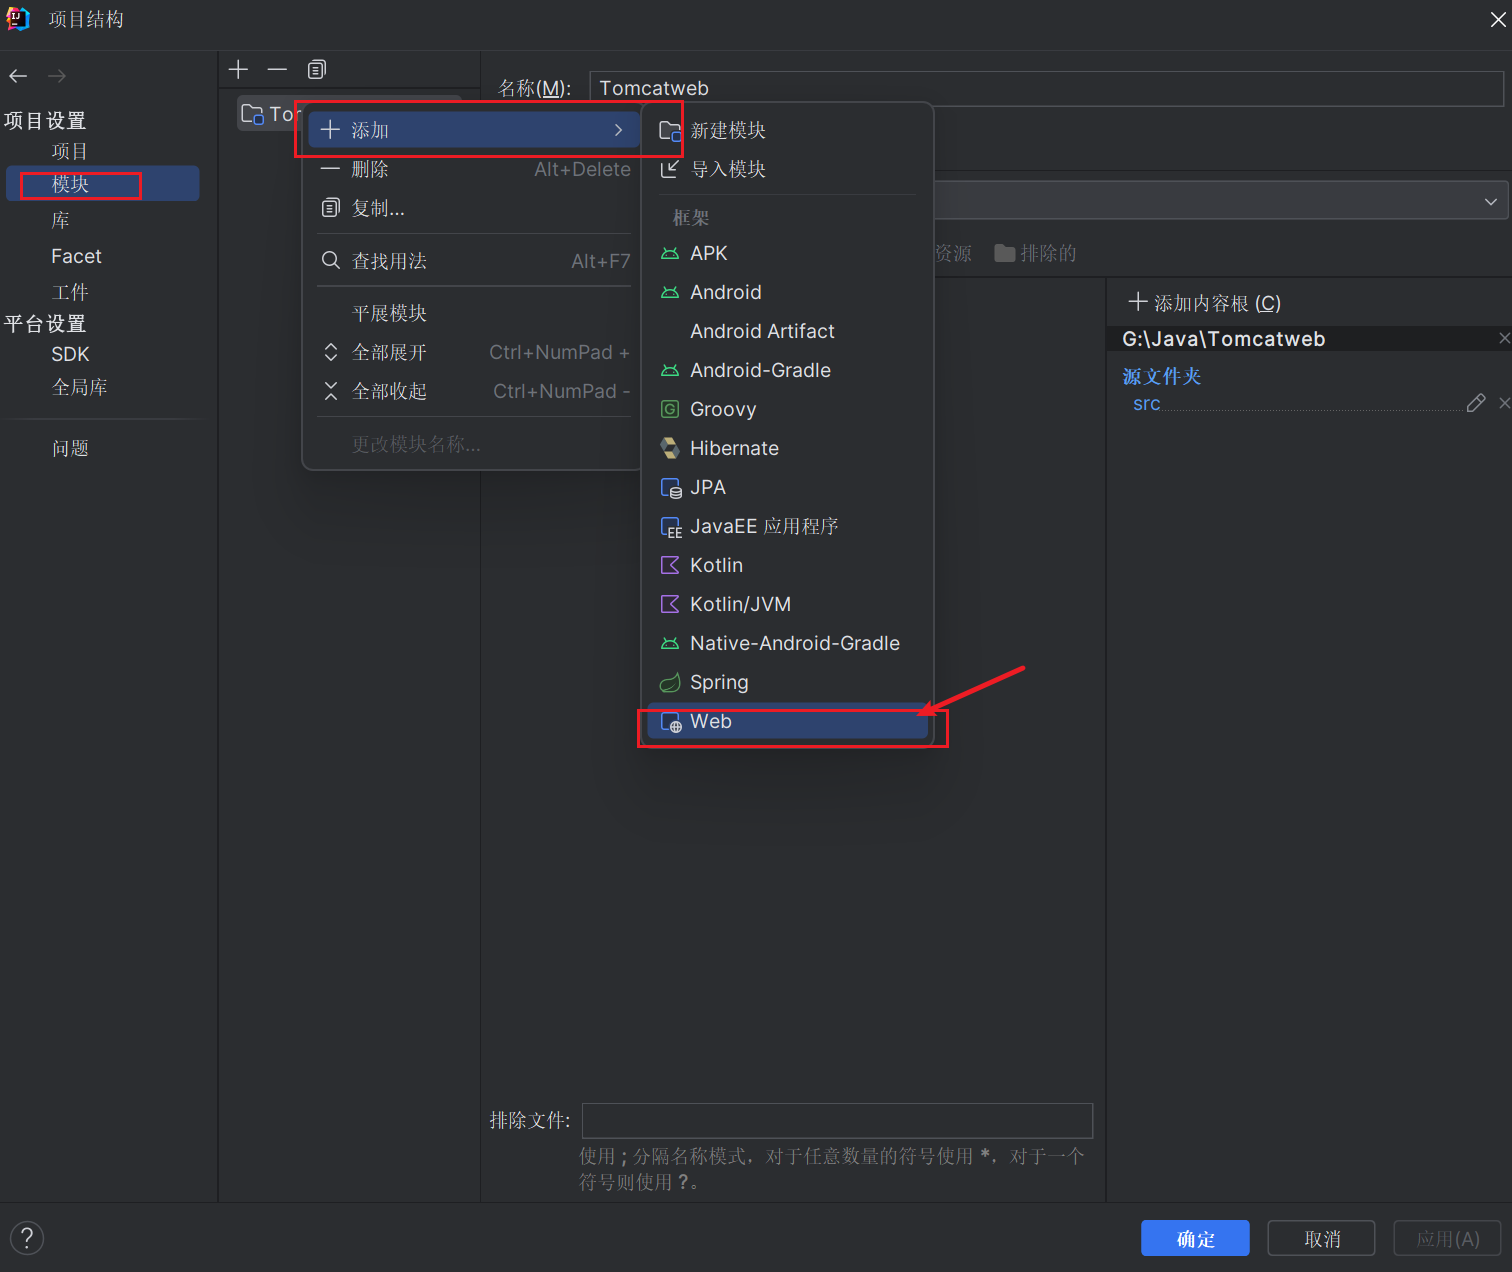This screenshot has height=1272, width=1512.
Task: Click the pencil edit icon for src
Action: click(1475, 403)
